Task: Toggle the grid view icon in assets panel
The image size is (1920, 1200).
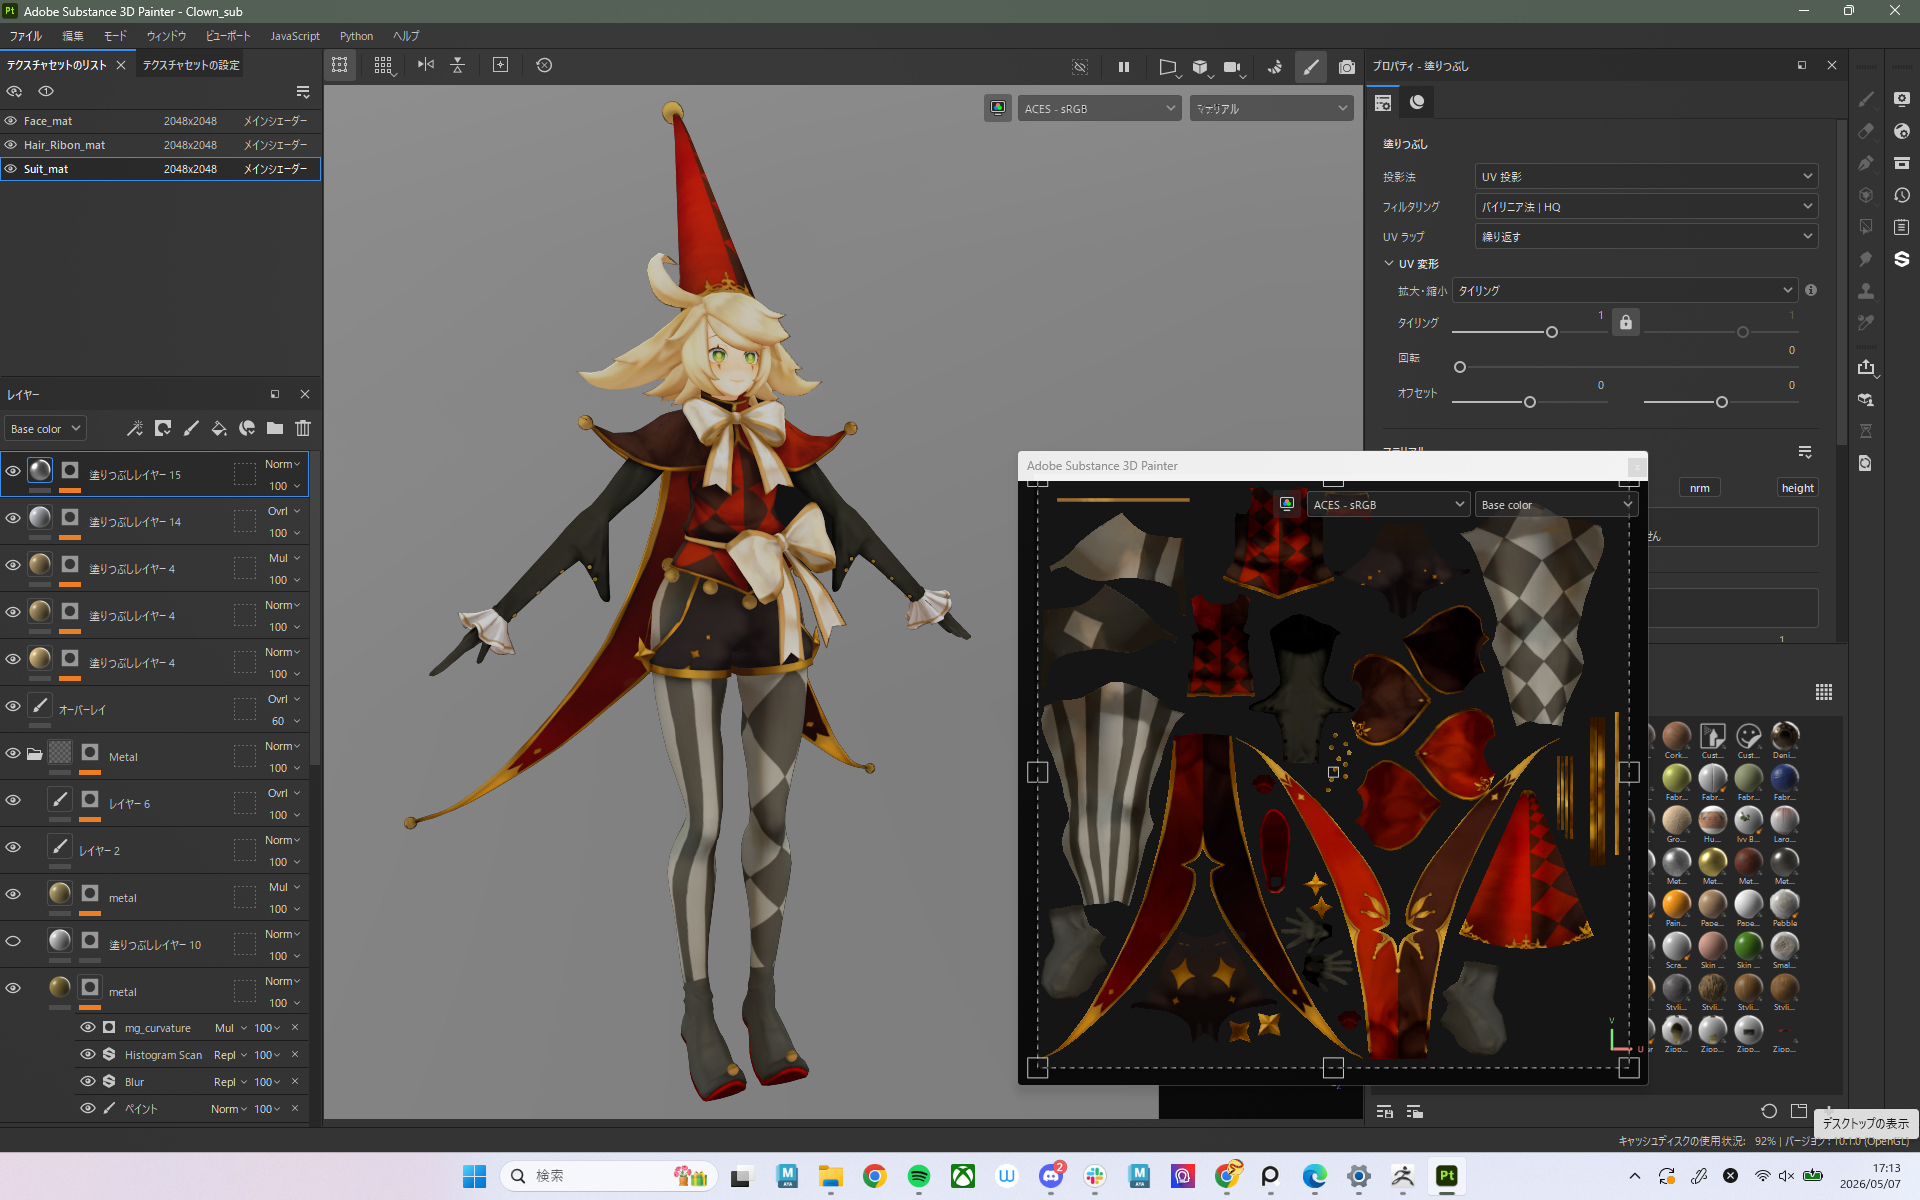Action: click(x=1824, y=692)
